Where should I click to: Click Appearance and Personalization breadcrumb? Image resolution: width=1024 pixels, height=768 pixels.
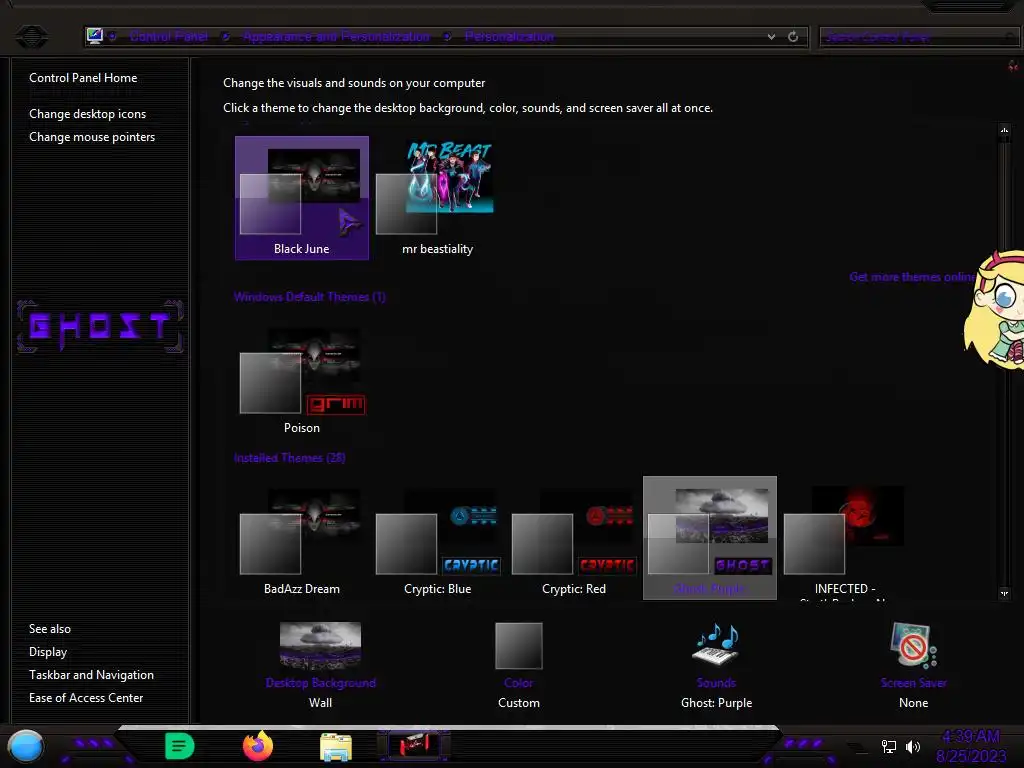(336, 37)
